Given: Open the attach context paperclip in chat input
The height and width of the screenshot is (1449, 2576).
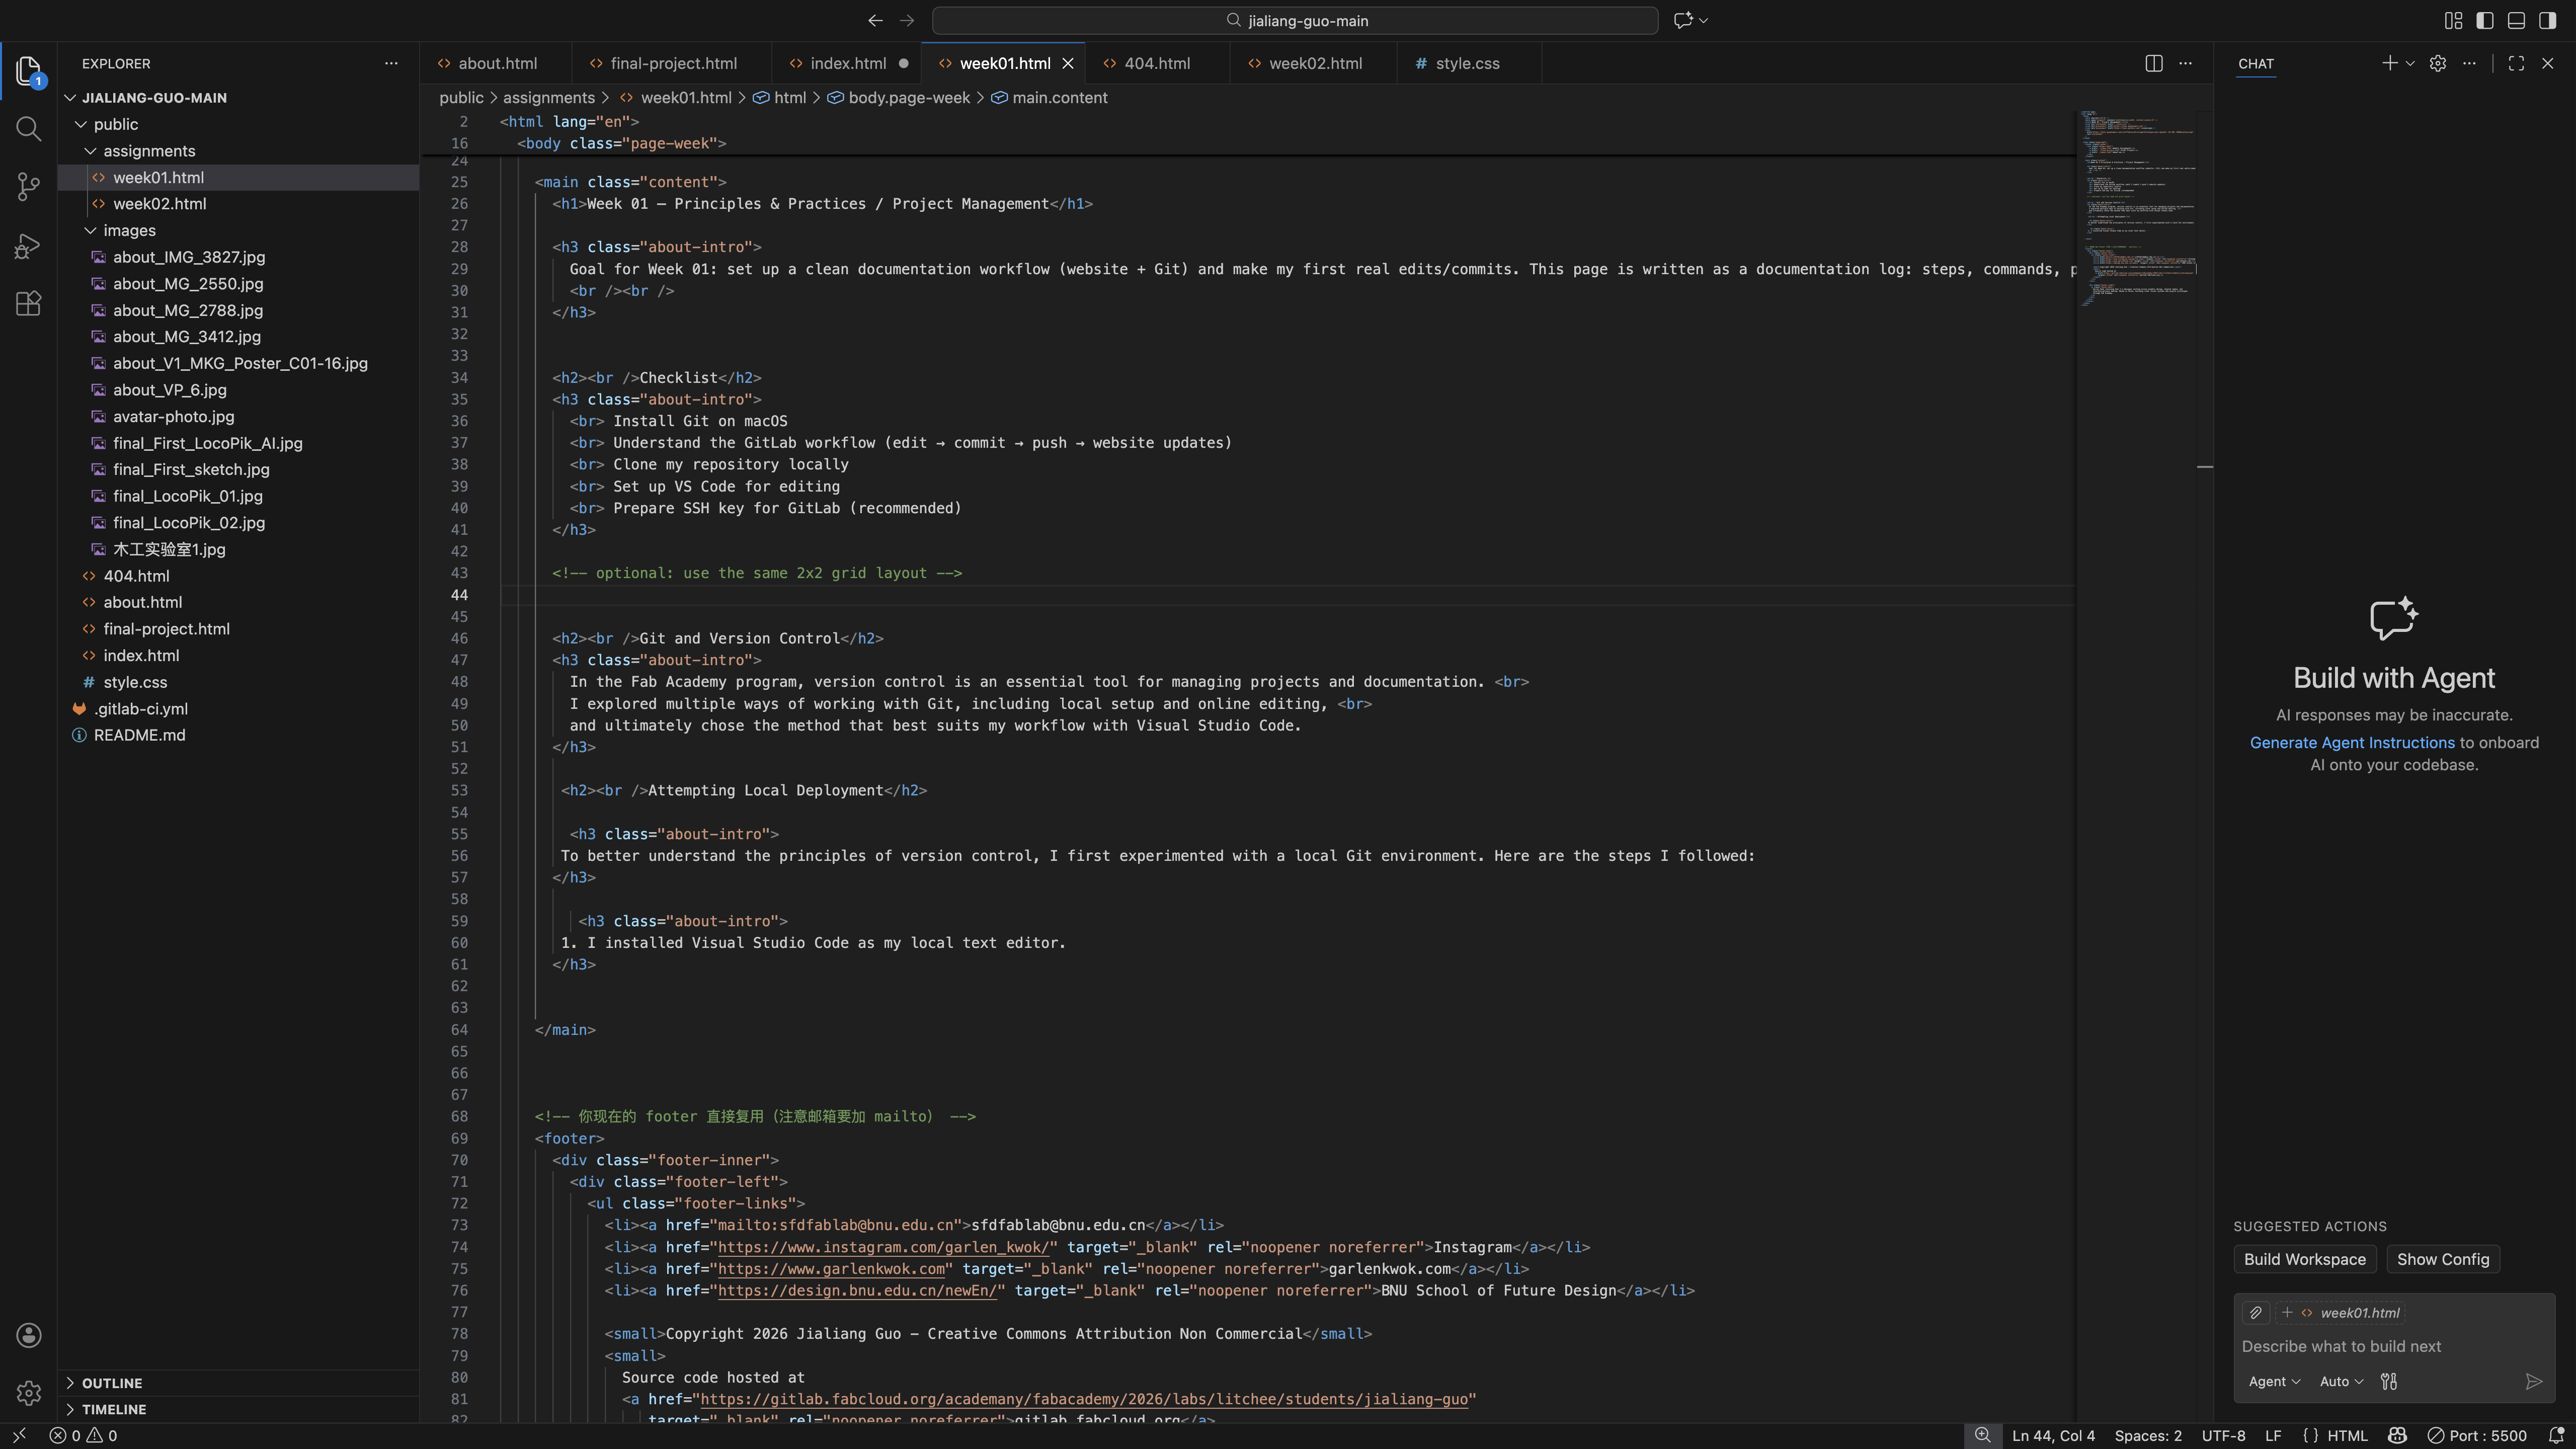Looking at the screenshot, I should pos(2257,1312).
